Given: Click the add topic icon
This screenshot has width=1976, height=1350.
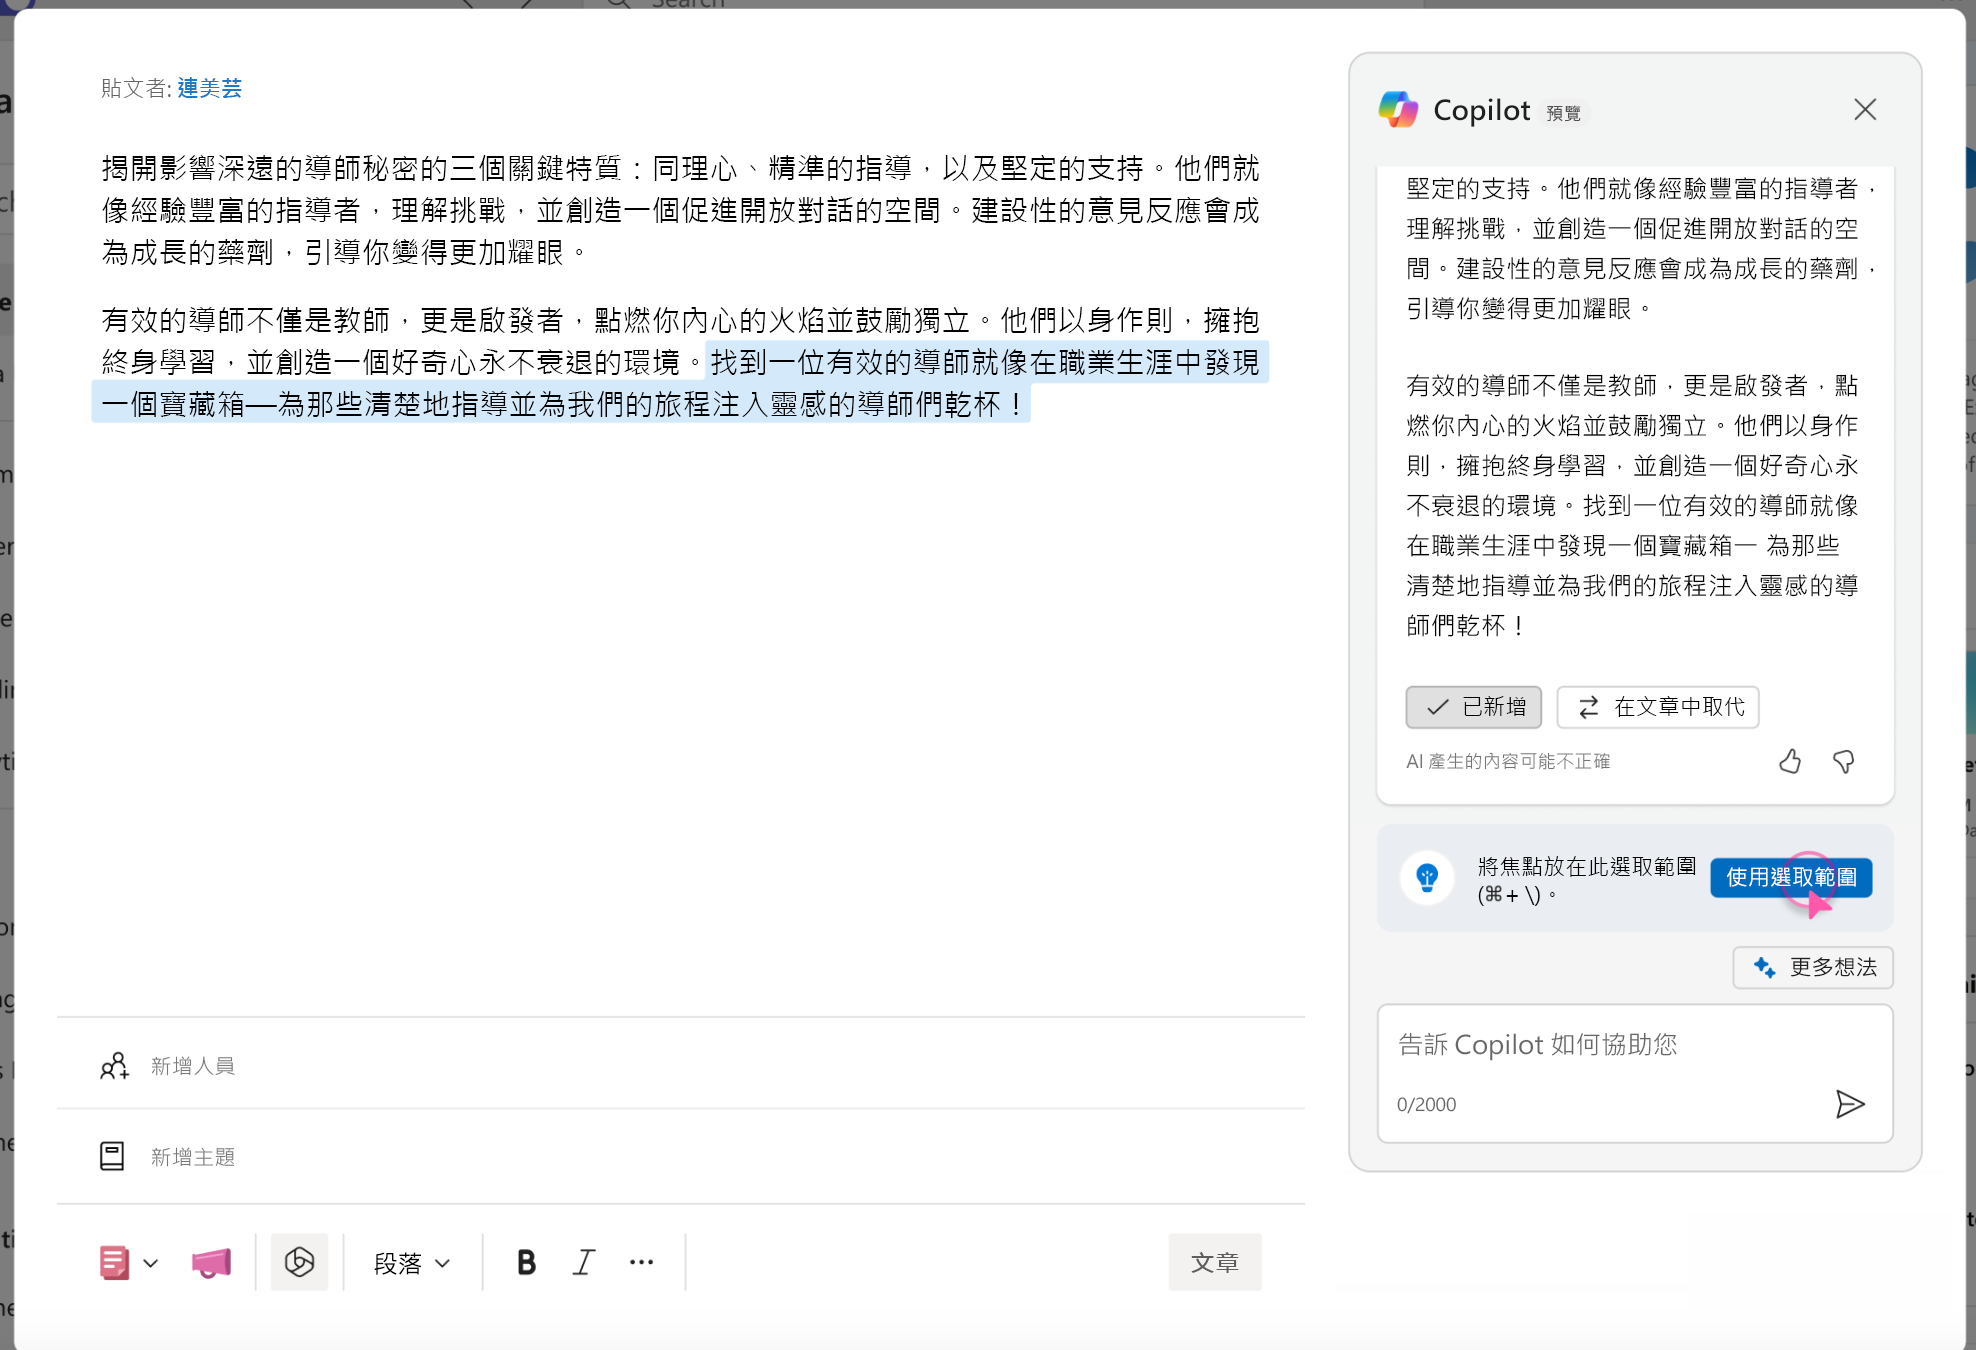Looking at the screenshot, I should click(x=112, y=1156).
